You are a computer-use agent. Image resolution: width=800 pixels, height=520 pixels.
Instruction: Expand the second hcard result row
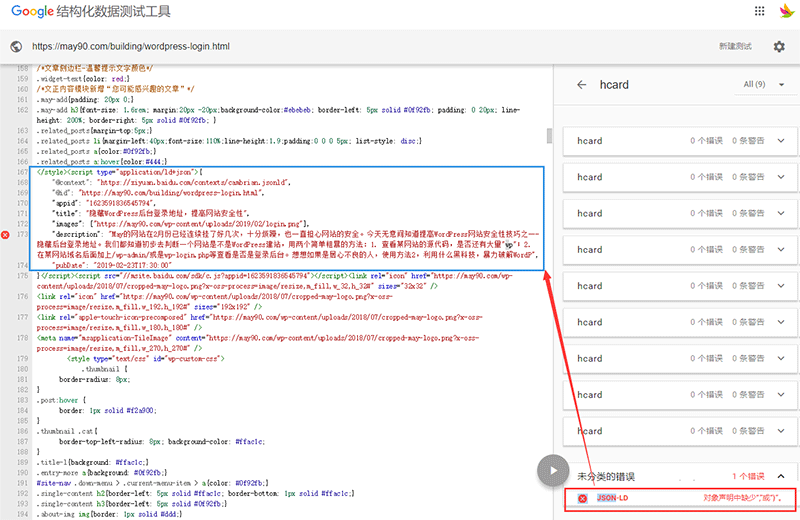[680, 177]
